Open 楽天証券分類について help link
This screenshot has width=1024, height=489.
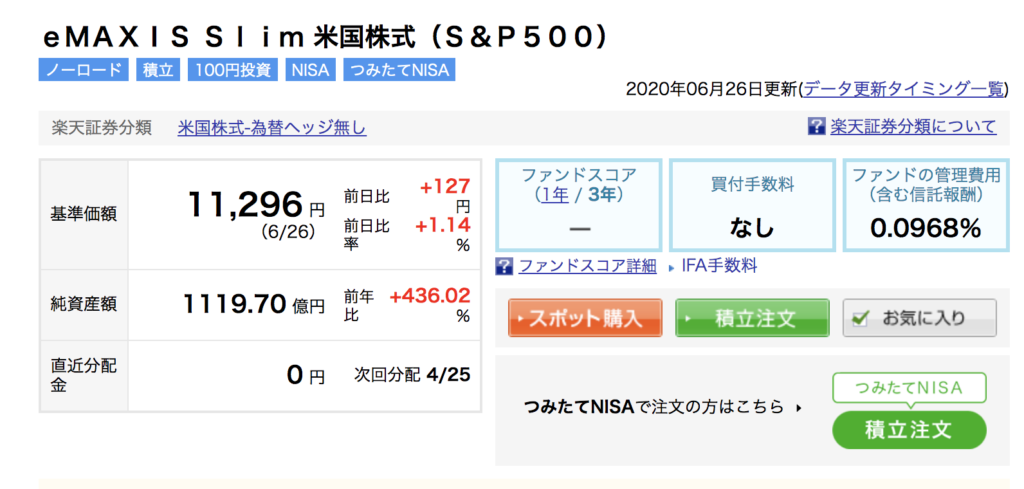click(914, 127)
